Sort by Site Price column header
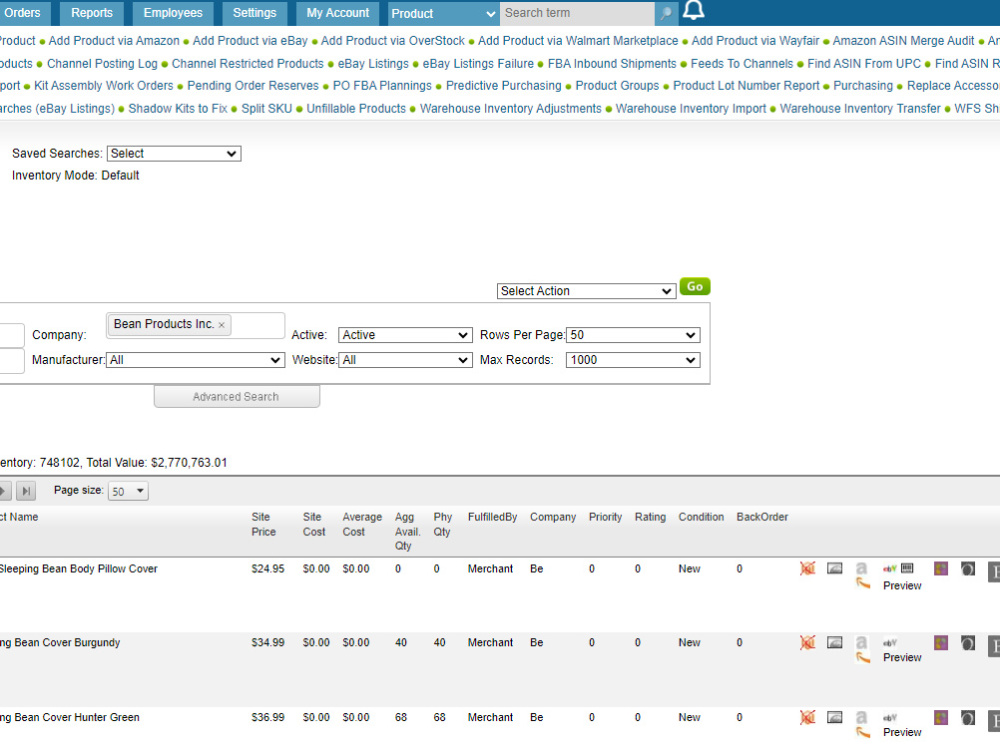 coord(263,524)
